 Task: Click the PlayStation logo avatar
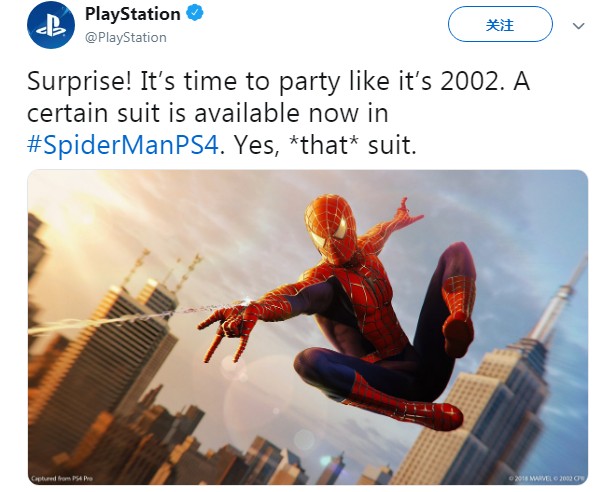coord(50,24)
